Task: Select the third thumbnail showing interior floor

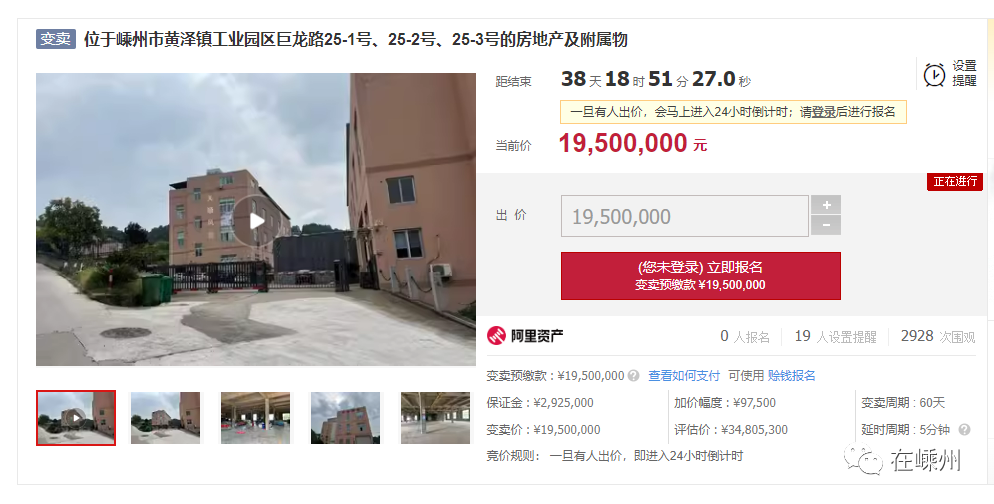Action: 255,418
